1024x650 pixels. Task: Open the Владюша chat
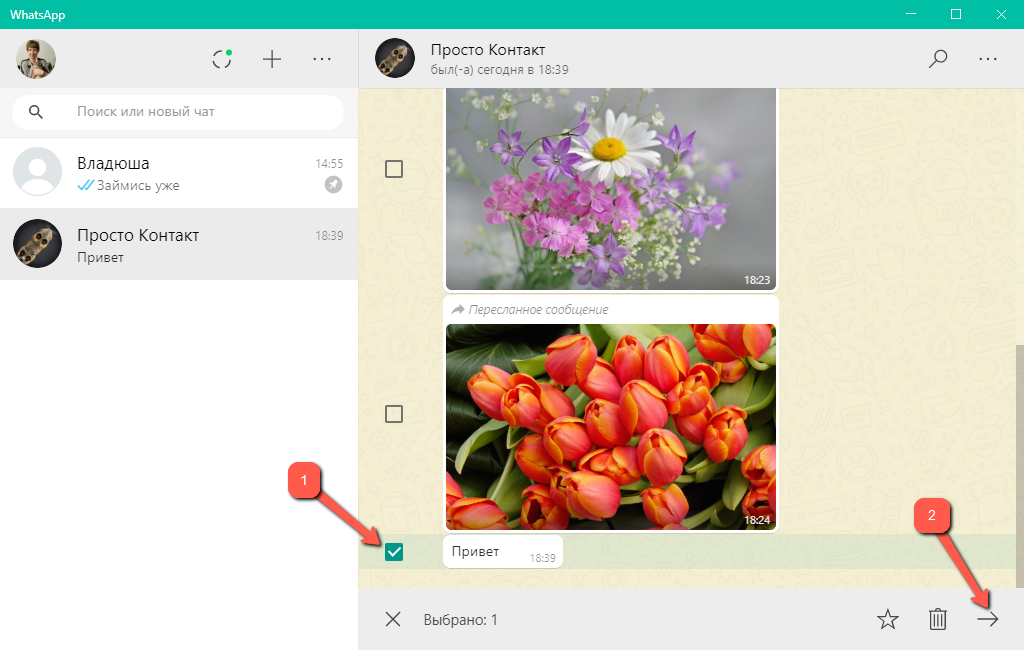179,173
